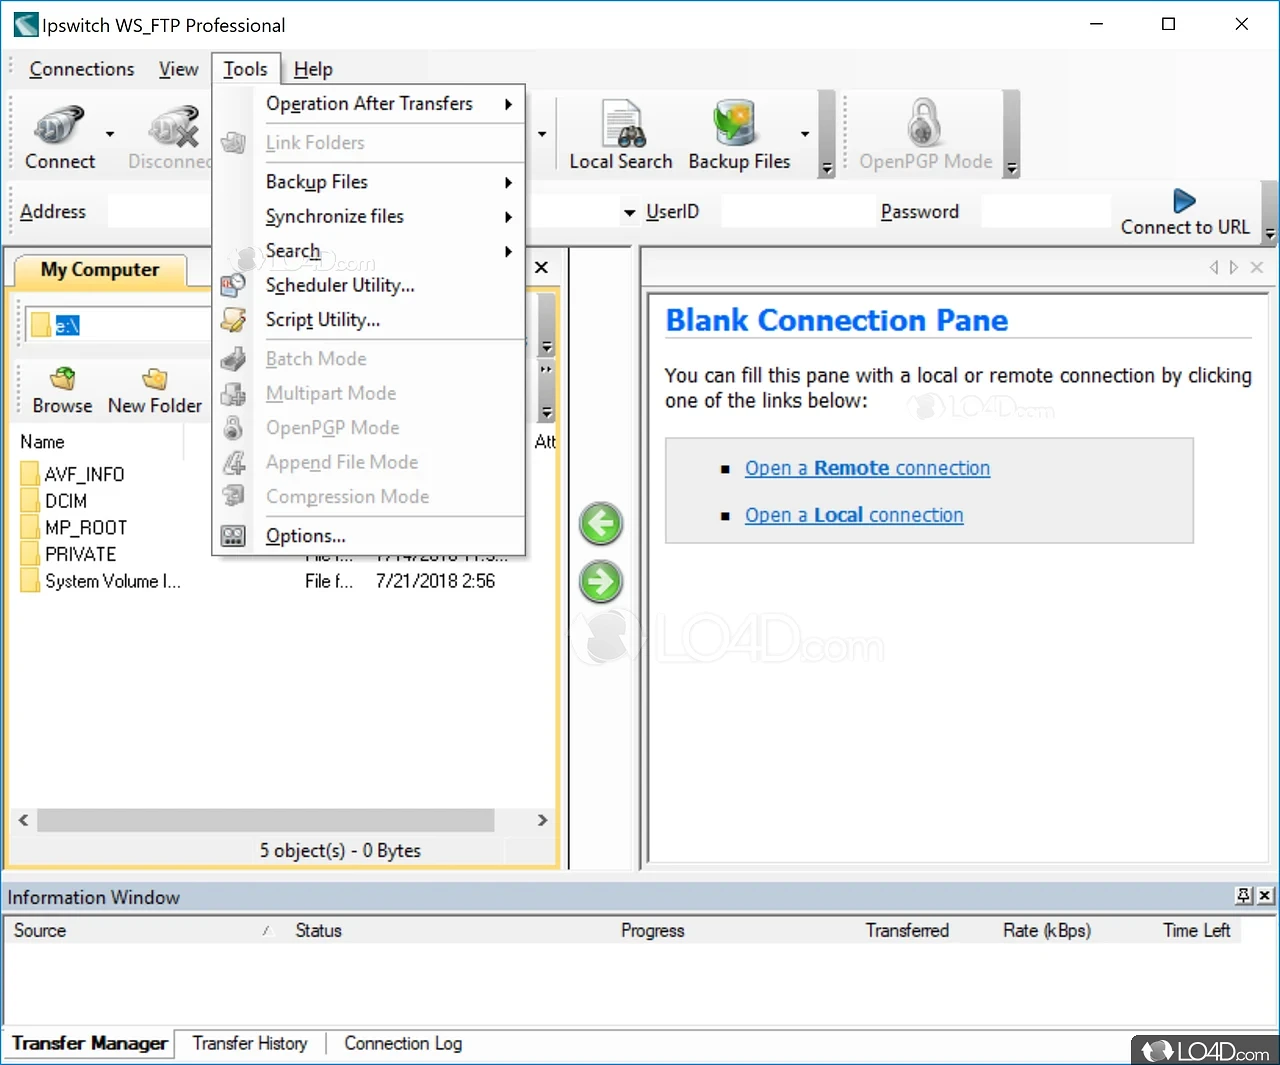Select the My Computer tab
1280x1065 pixels.
pos(100,270)
